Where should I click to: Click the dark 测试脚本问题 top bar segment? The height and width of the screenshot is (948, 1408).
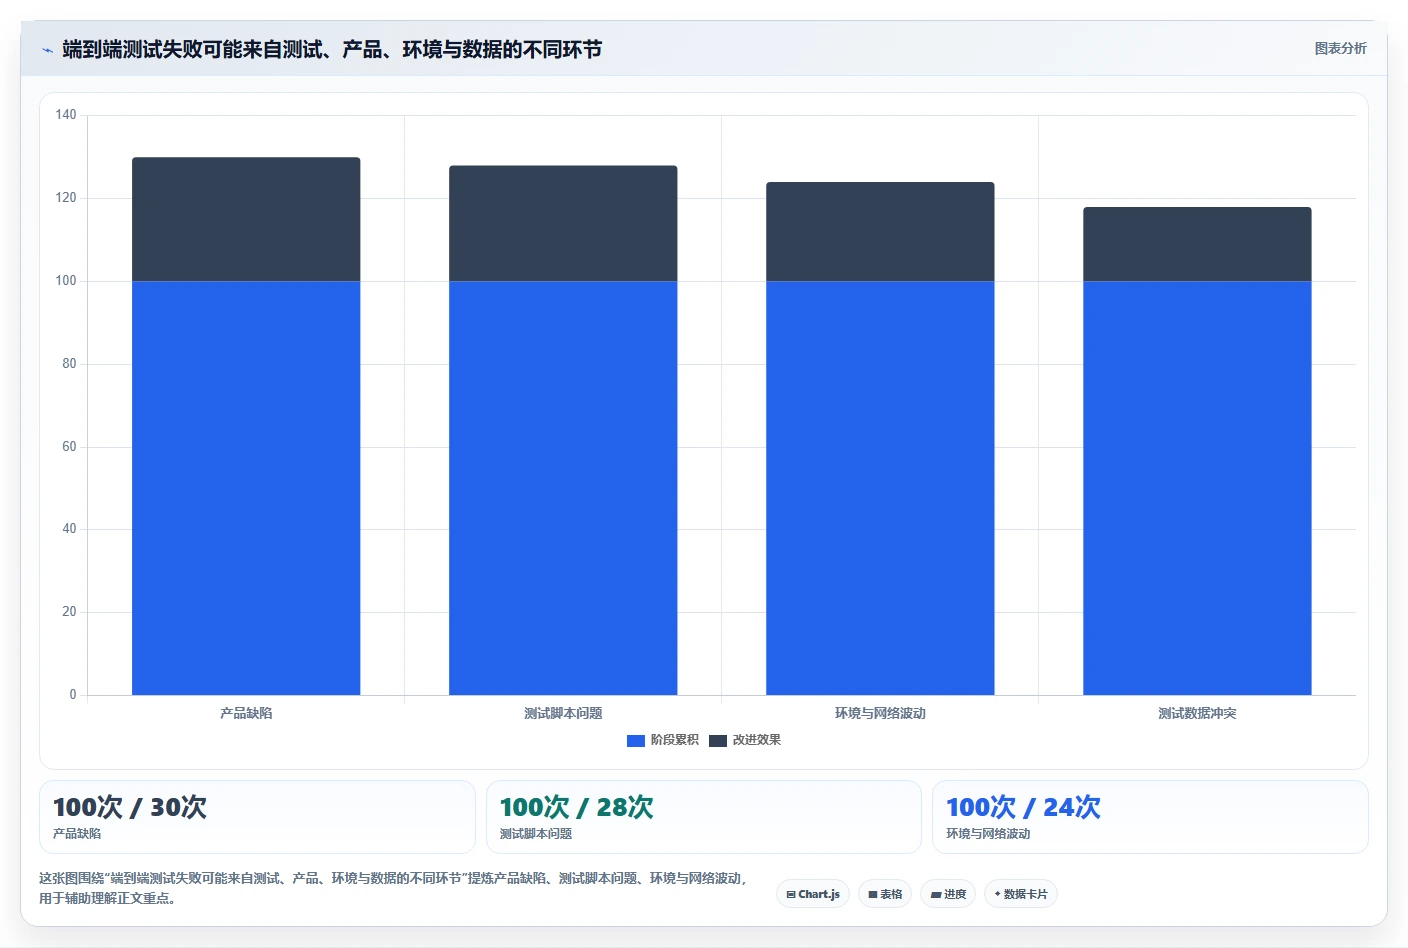coord(563,223)
